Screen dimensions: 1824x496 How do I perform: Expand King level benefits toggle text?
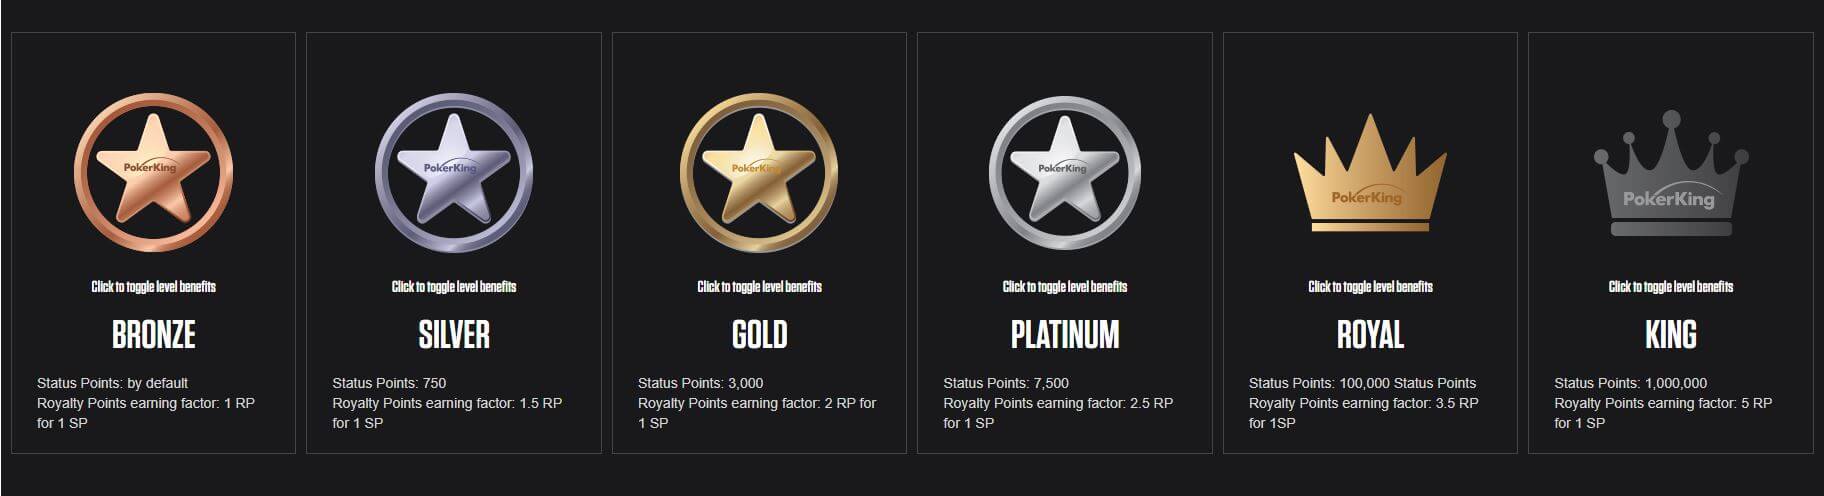[x=1671, y=287]
